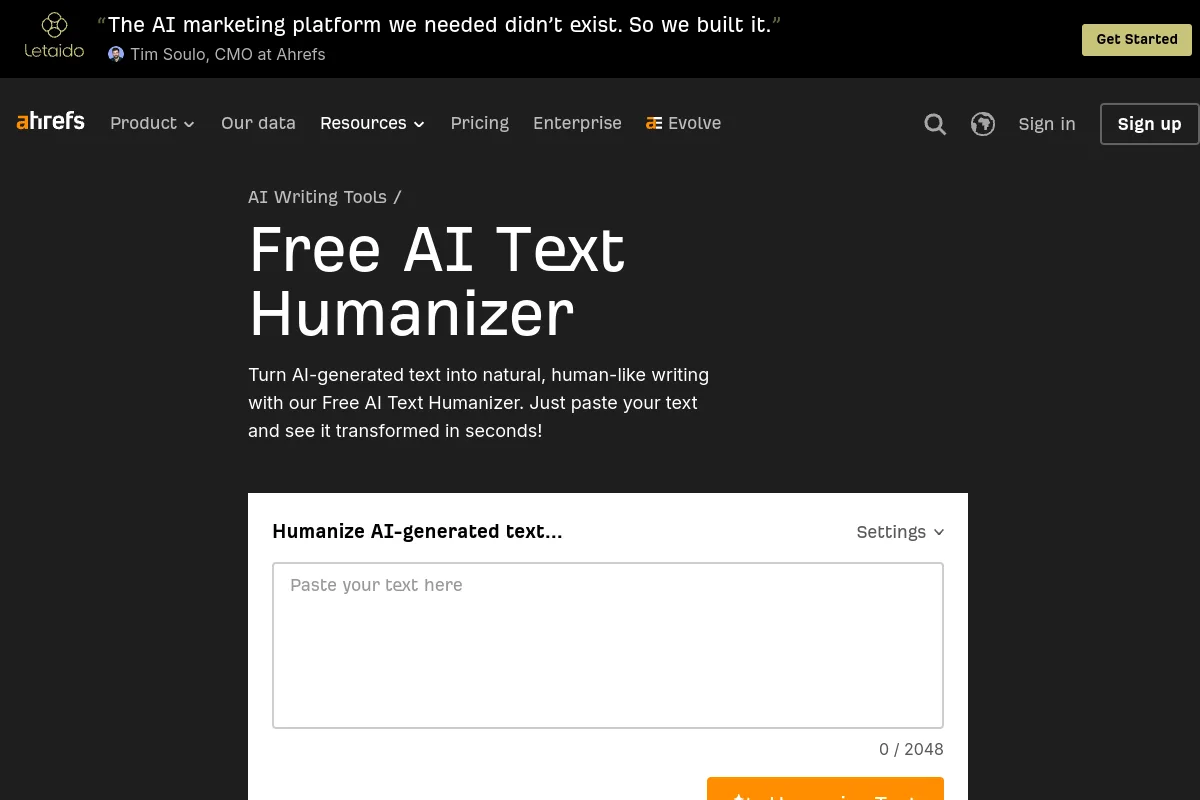Expand the Resources menu
The width and height of the screenshot is (1200, 800).
[372, 123]
